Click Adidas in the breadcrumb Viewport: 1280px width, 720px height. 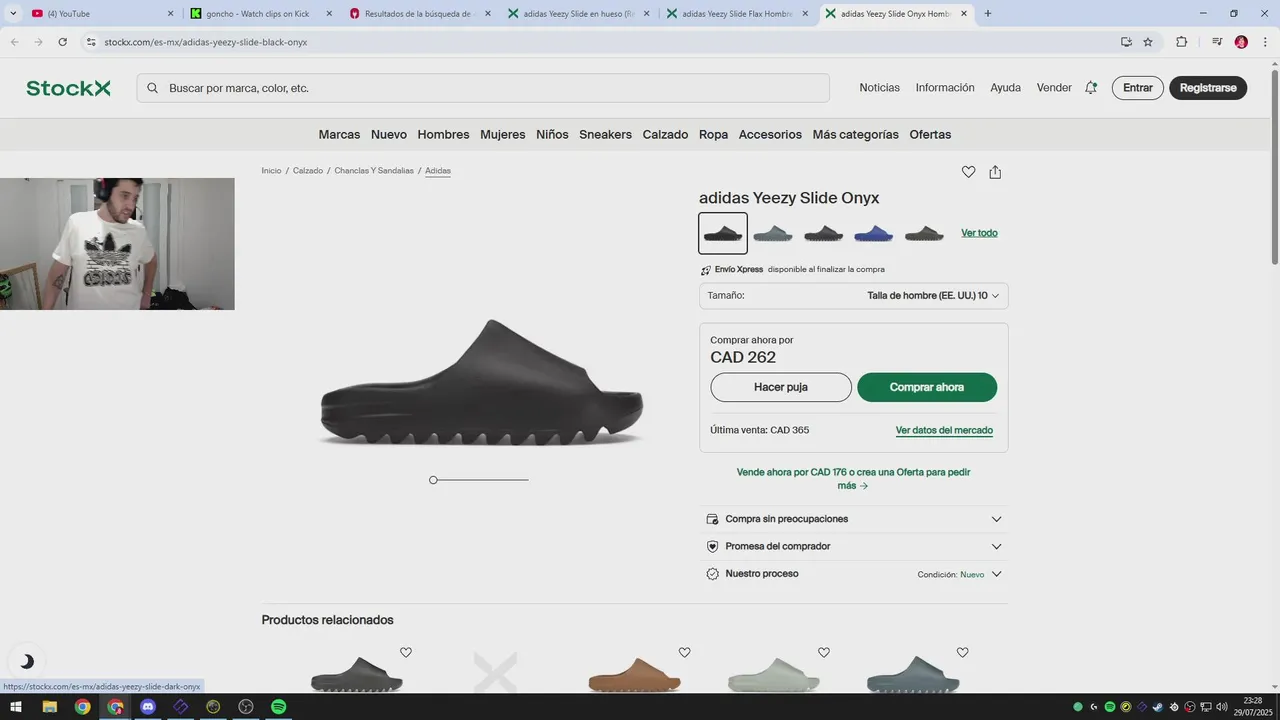pos(438,171)
